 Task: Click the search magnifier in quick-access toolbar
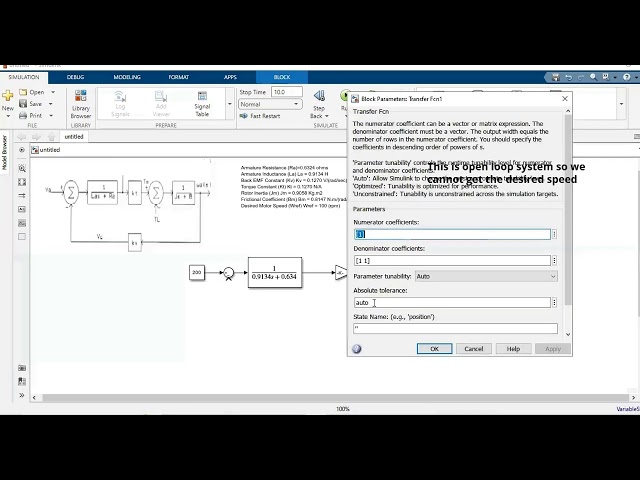tap(593, 77)
